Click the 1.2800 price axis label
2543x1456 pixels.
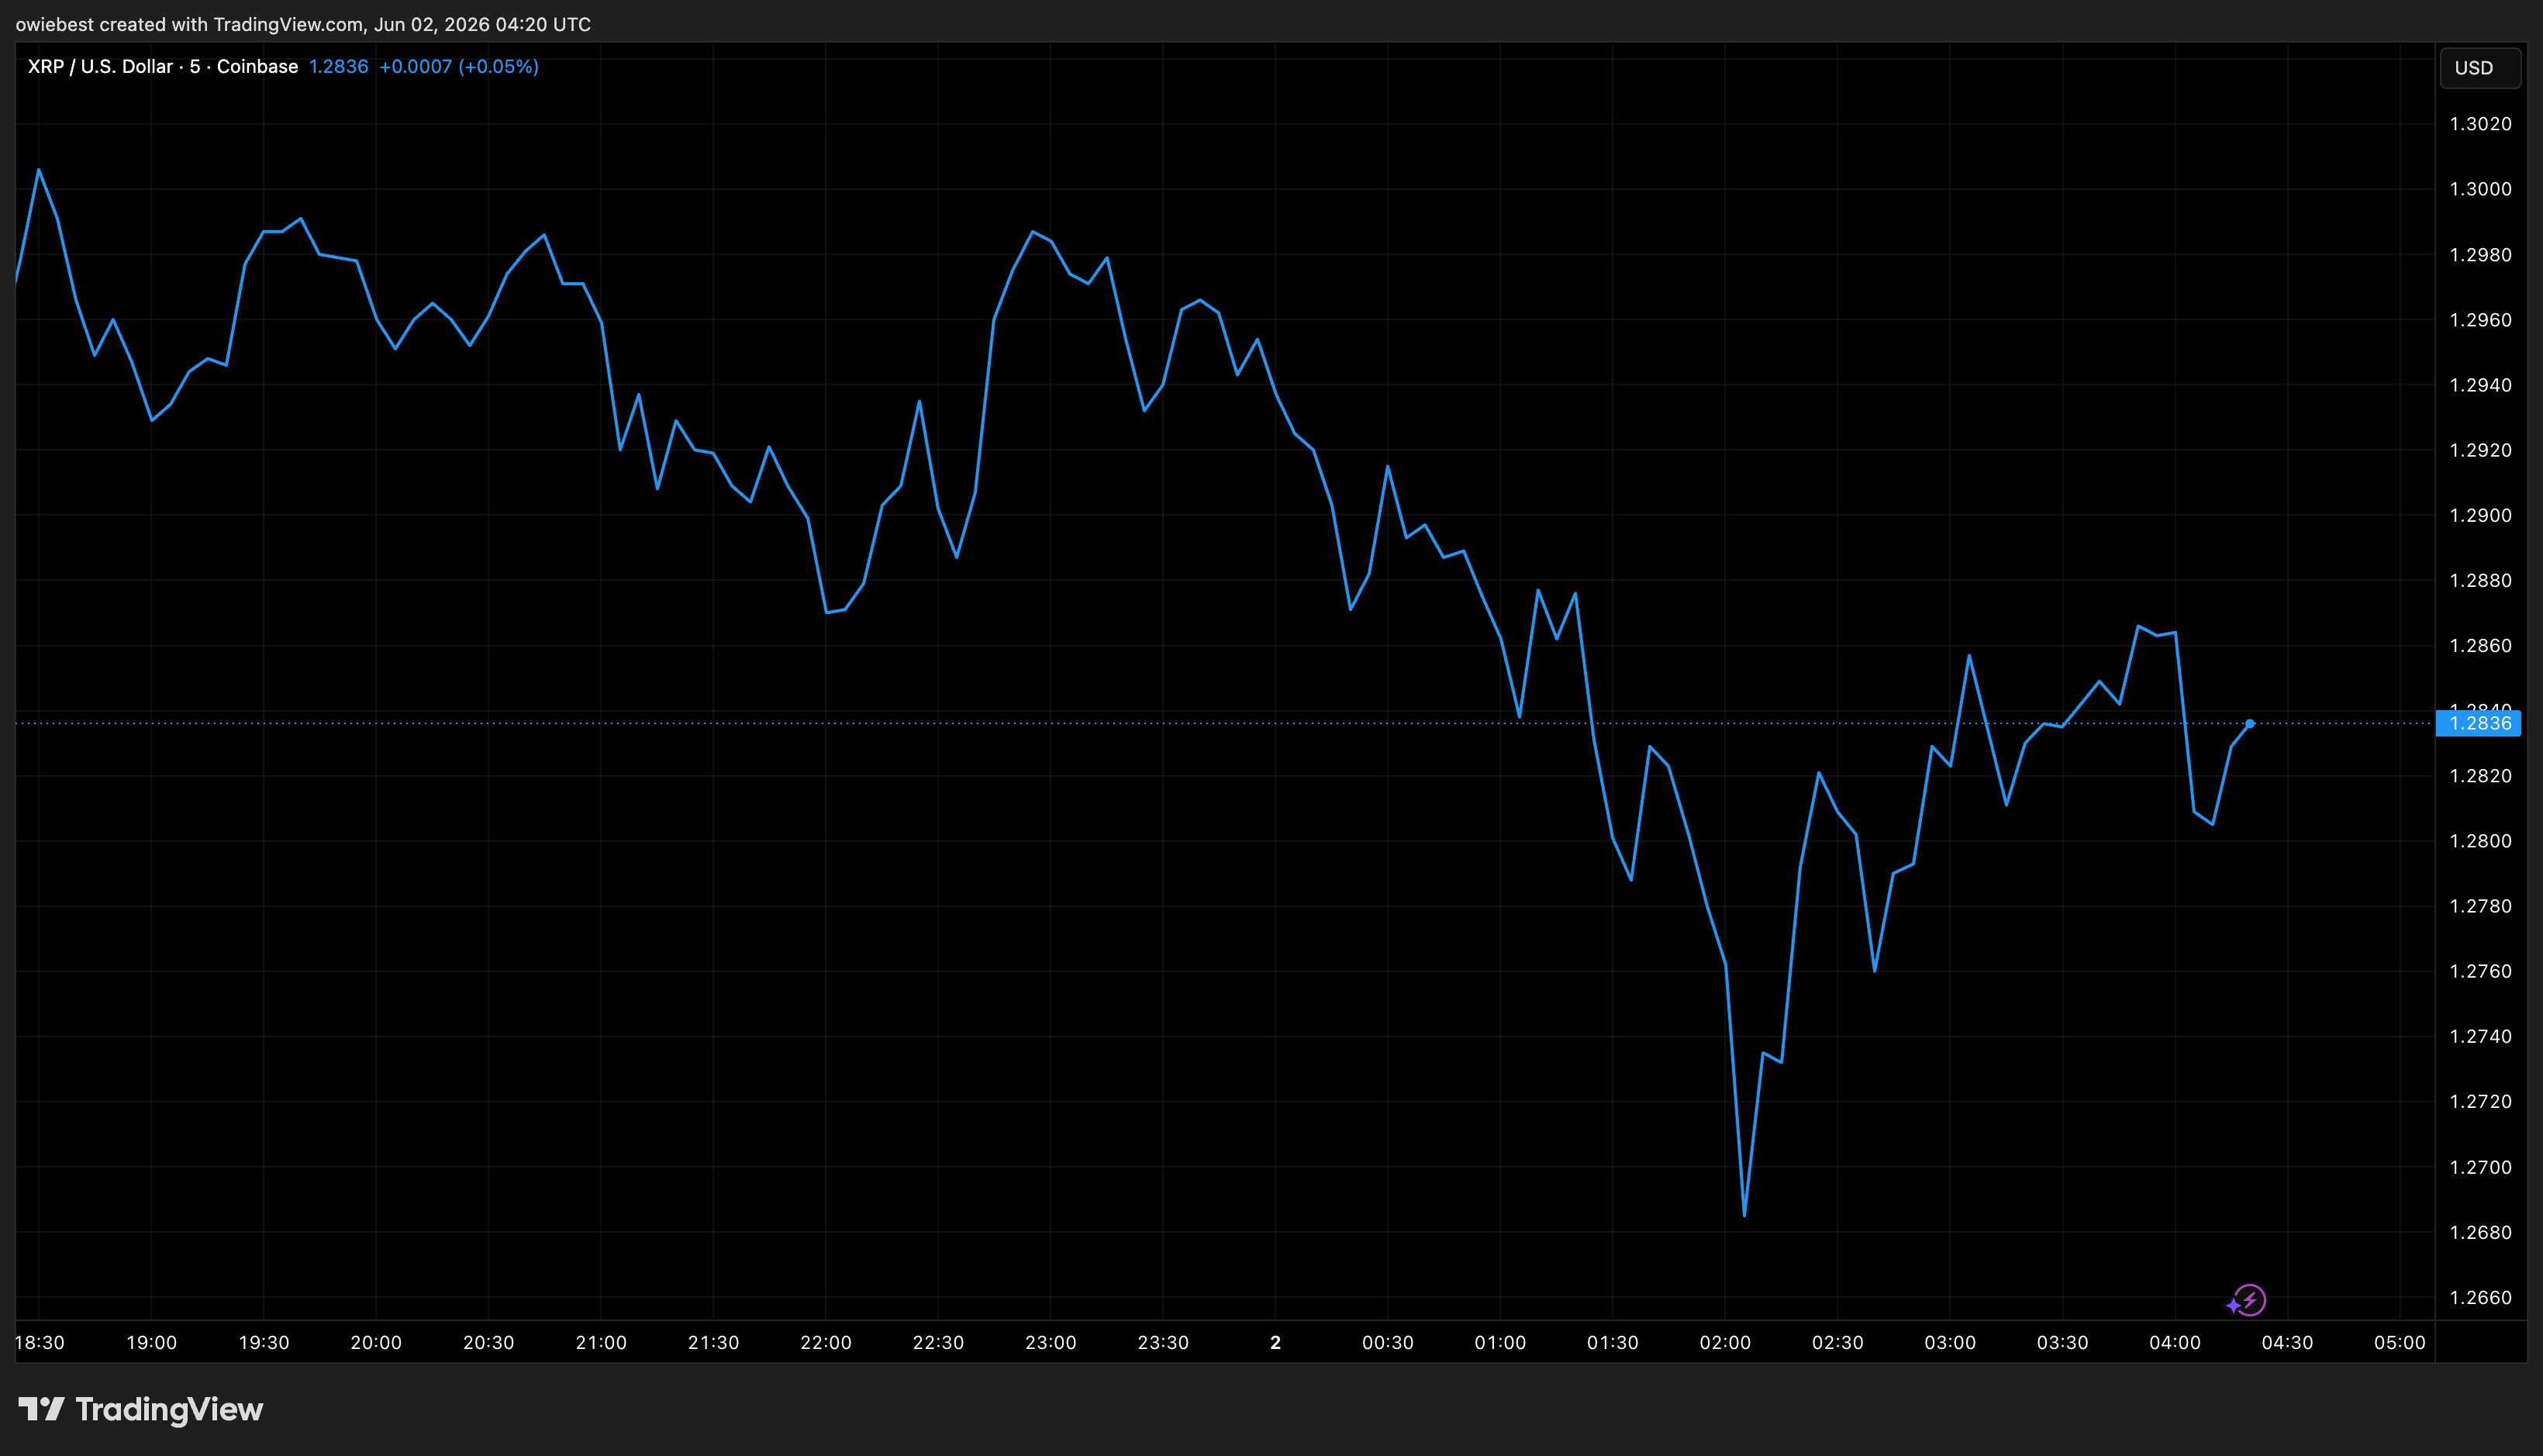tap(2480, 841)
